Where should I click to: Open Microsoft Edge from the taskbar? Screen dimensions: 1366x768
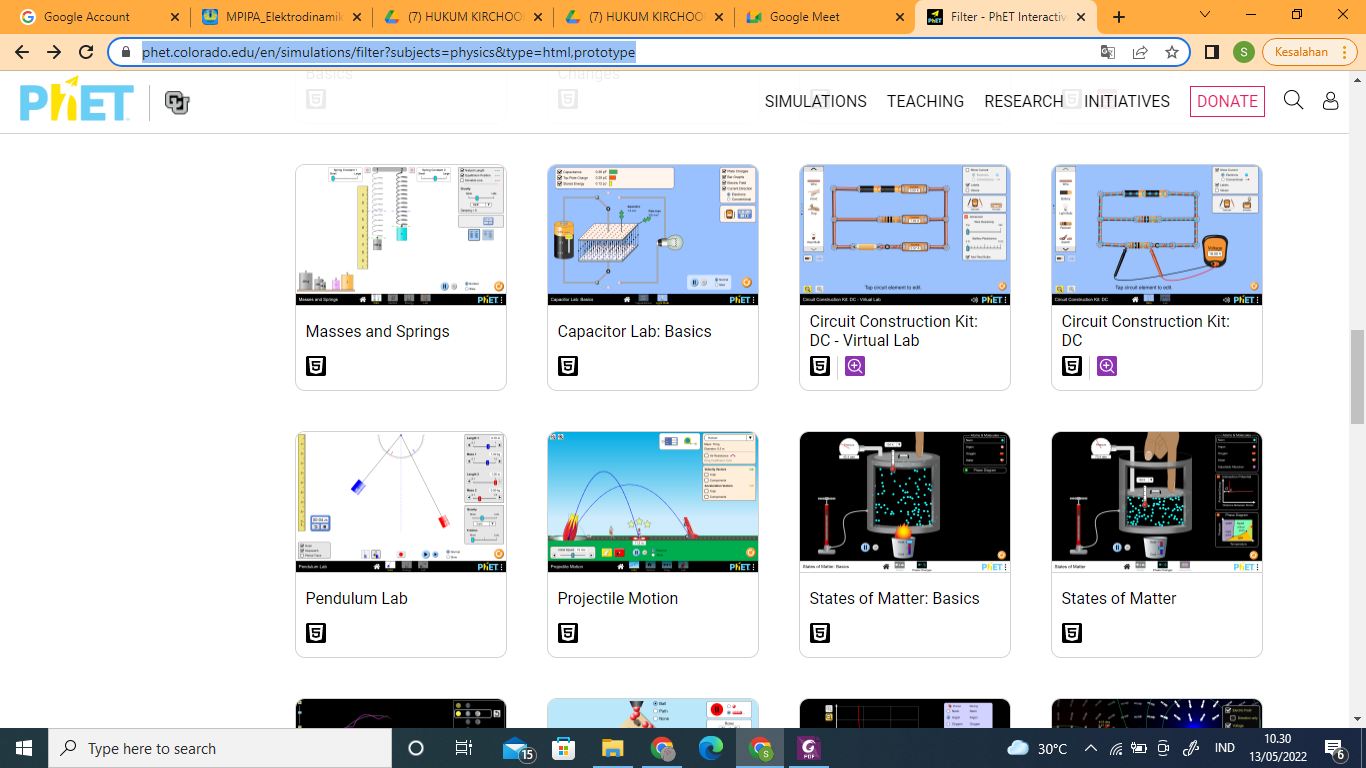click(710, 748)
